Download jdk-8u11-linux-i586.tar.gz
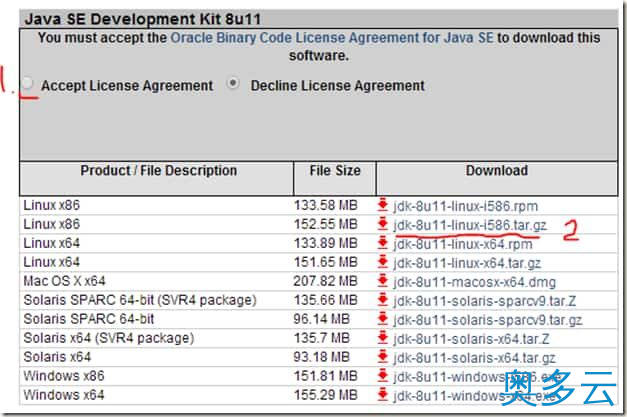Image resolution: width=627 pixels, height=417 pixels. click(x=470, y=225)
